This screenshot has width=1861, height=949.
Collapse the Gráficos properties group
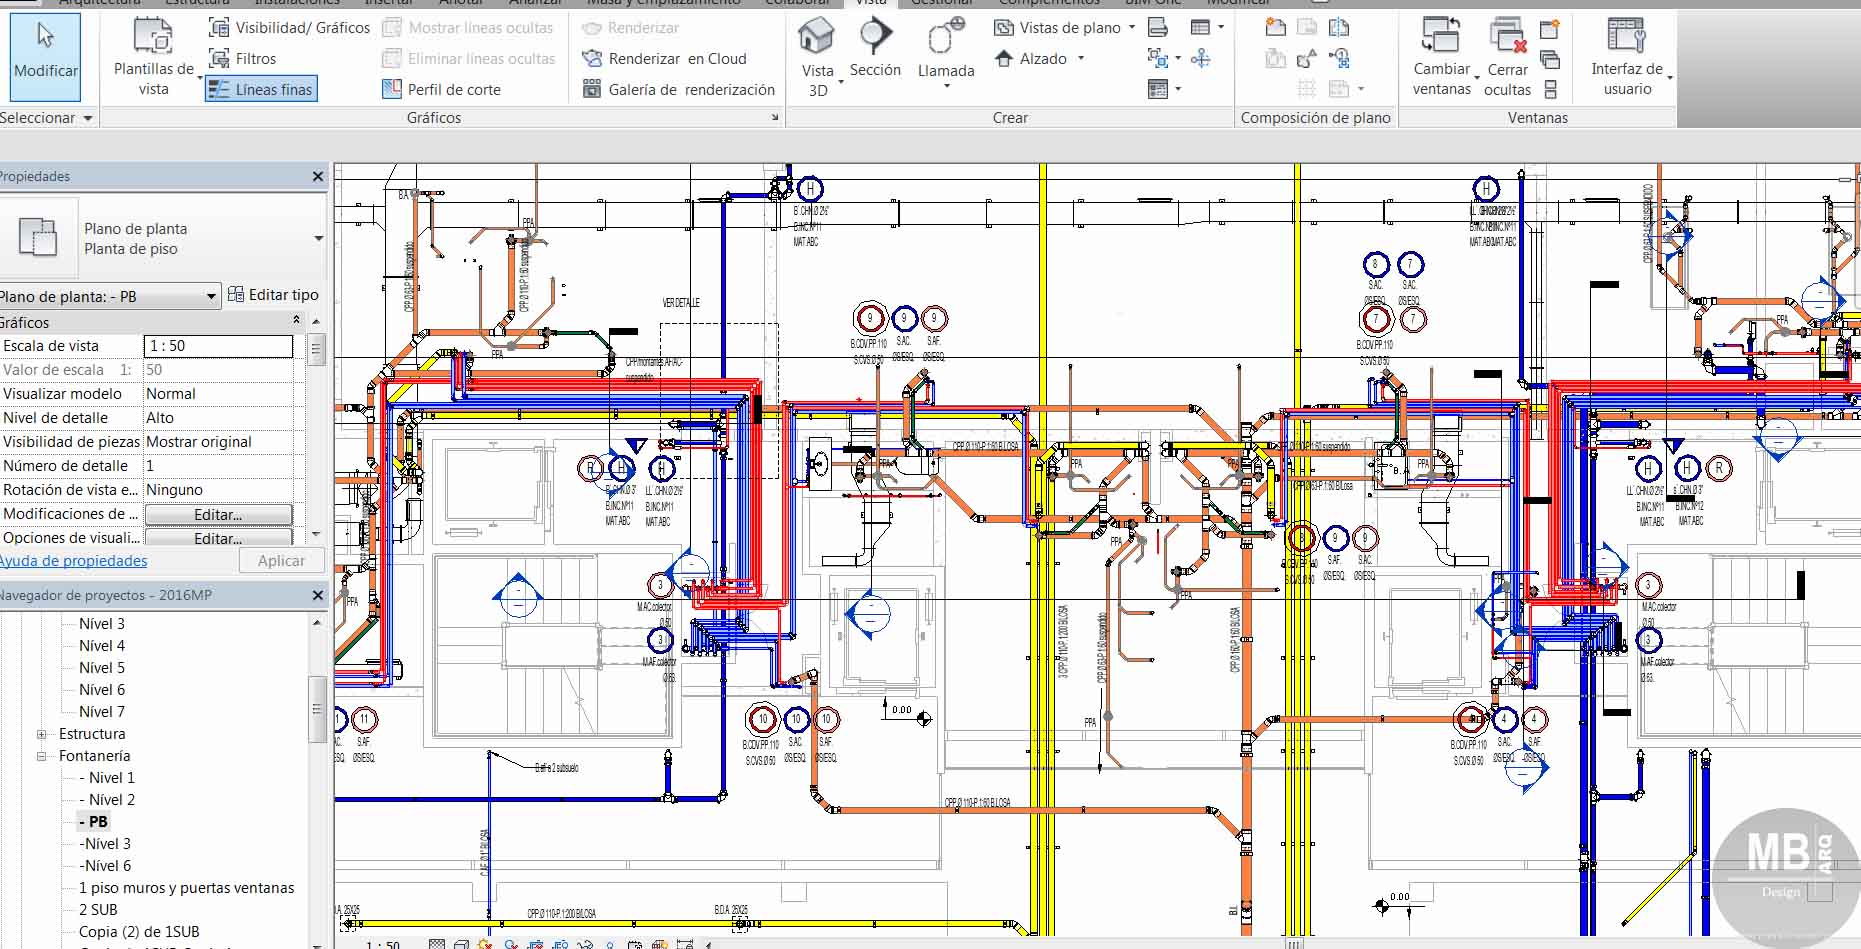[x=296, y=320]
